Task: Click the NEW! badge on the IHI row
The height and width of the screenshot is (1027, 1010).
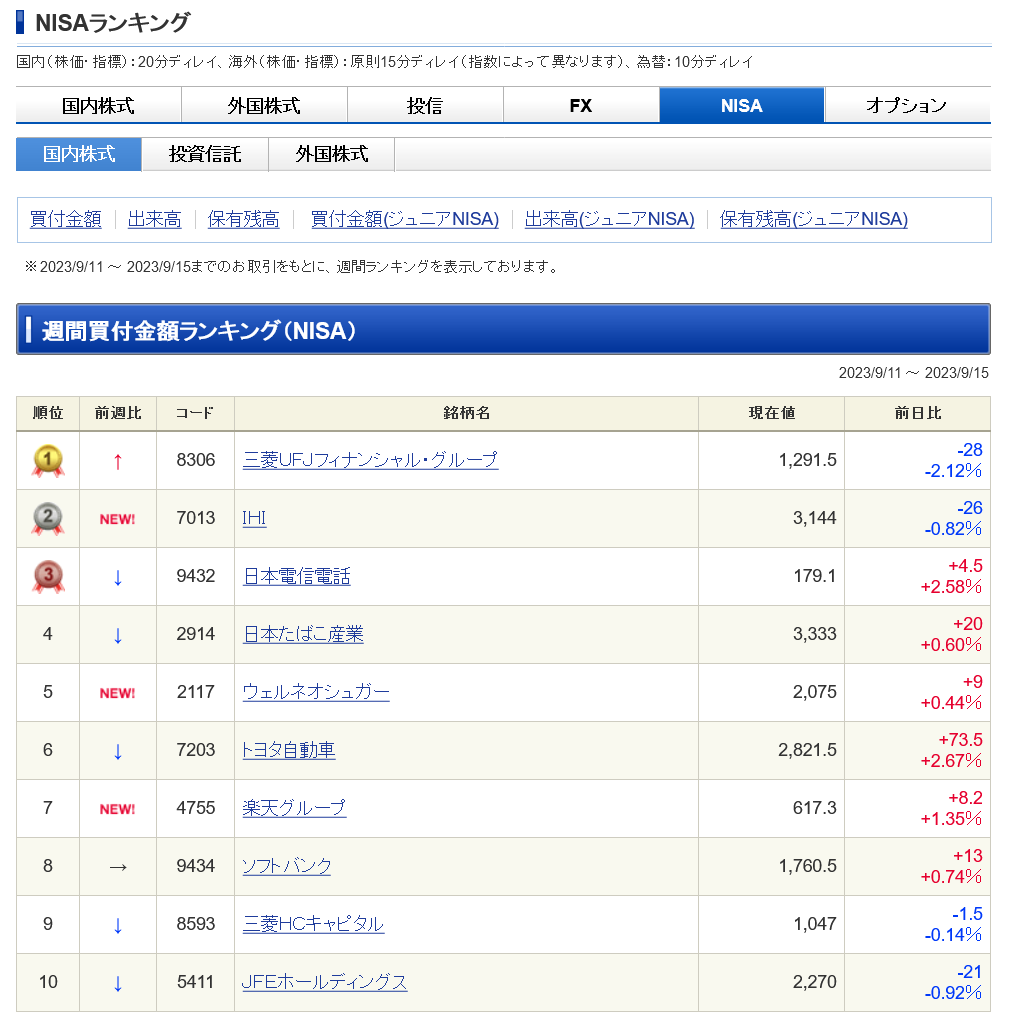Action: pyautogui.click(x=117, y=517)
